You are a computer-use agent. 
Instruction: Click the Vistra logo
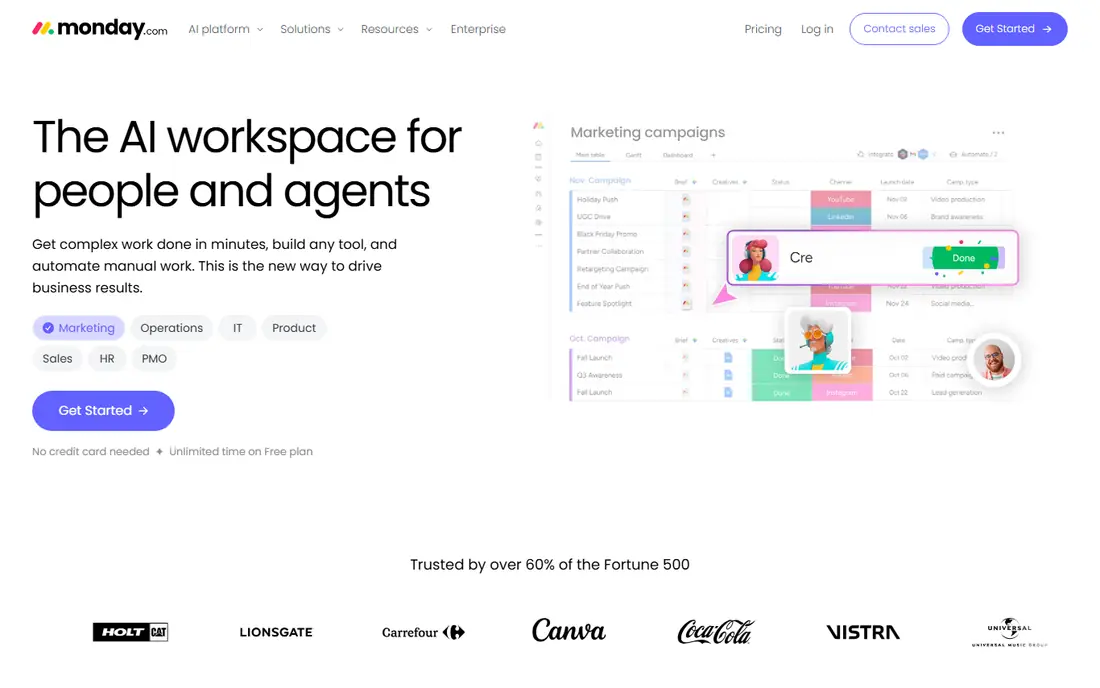[863, 632]
